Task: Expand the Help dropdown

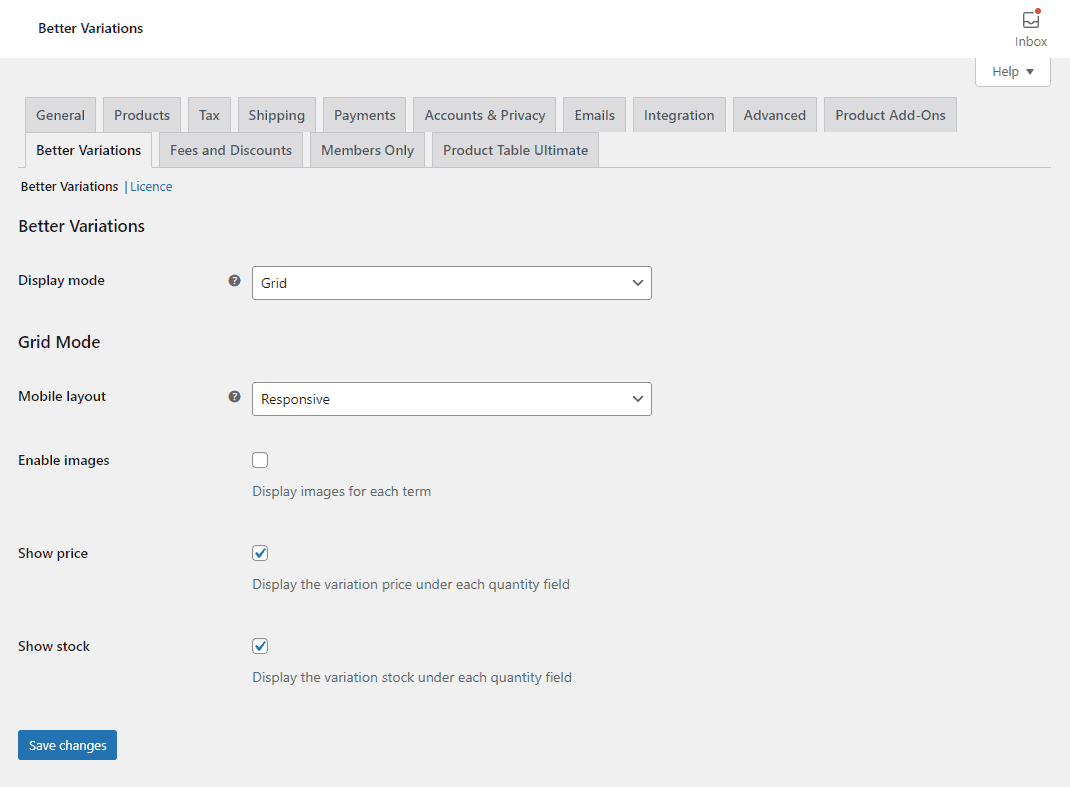Action: point(1013,72)
